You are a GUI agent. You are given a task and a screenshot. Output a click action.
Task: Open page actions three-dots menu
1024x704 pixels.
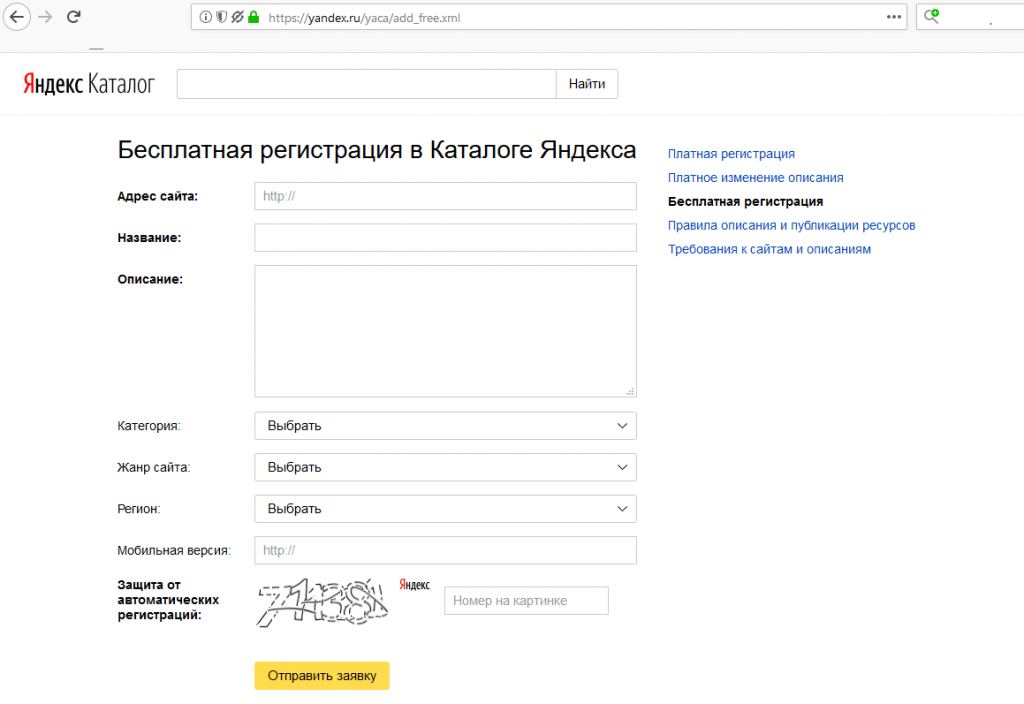tap(893, 18)
